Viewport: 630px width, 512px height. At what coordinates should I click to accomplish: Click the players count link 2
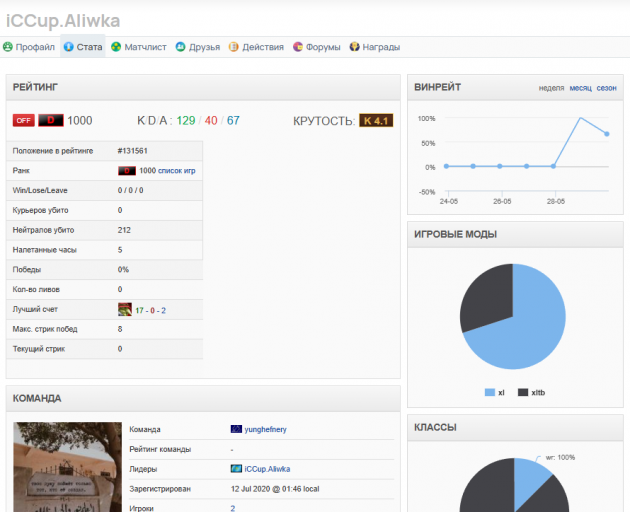pos(233,508)
